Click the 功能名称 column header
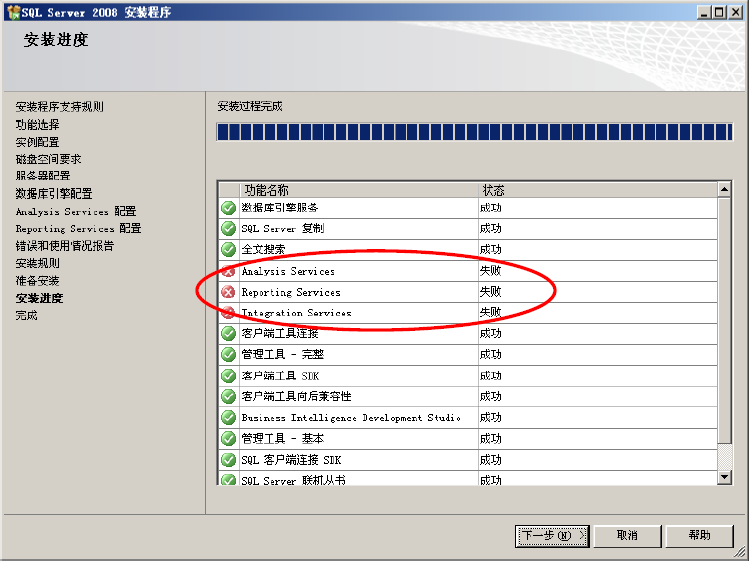 click(x=359, y=190)
